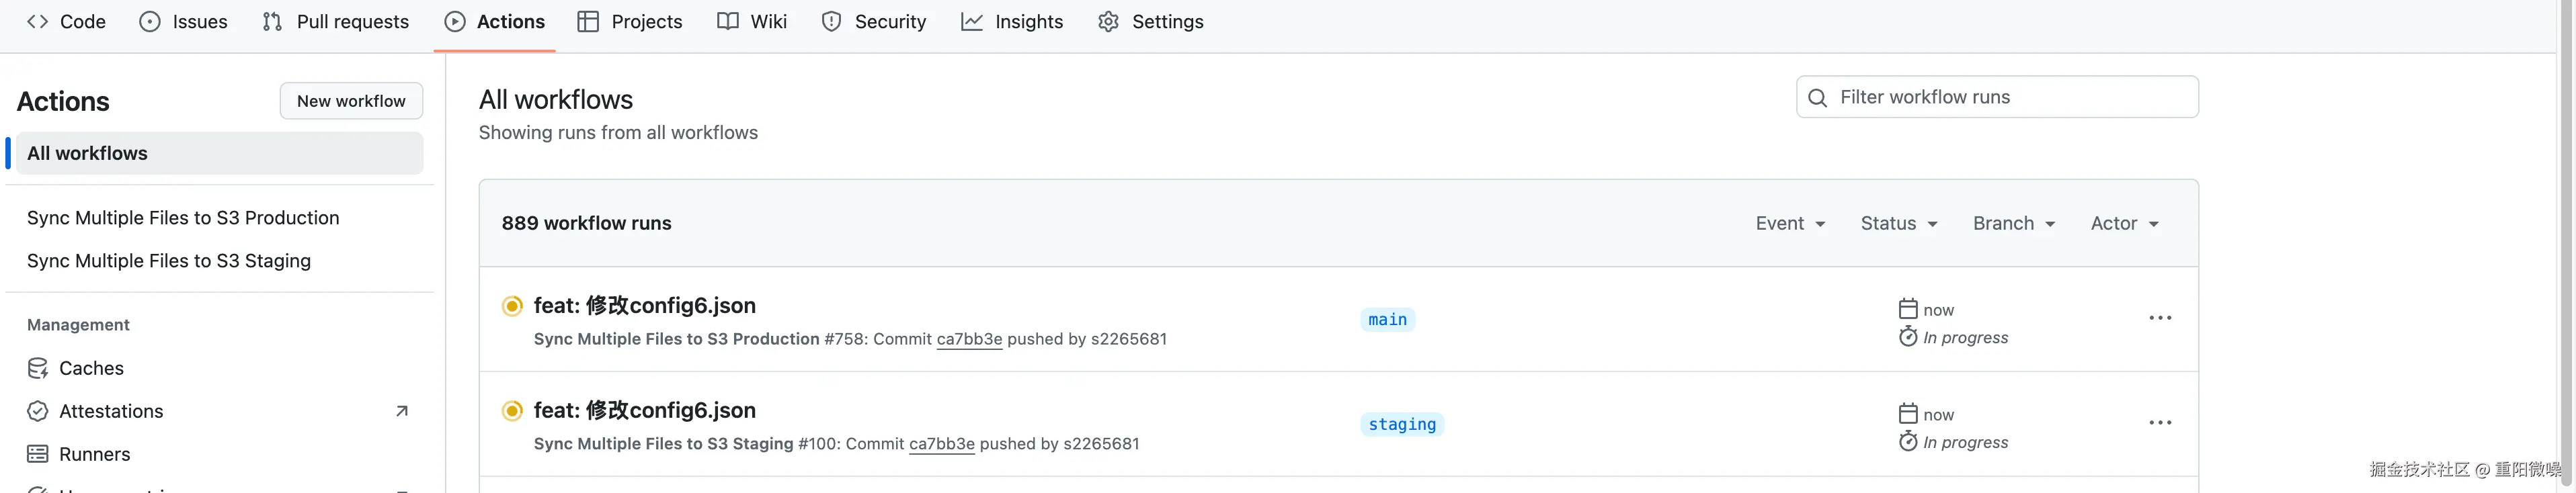Go to the Insights tab
The height and width of the screenshot is (493, 2576).
[x=1012, y=22]
